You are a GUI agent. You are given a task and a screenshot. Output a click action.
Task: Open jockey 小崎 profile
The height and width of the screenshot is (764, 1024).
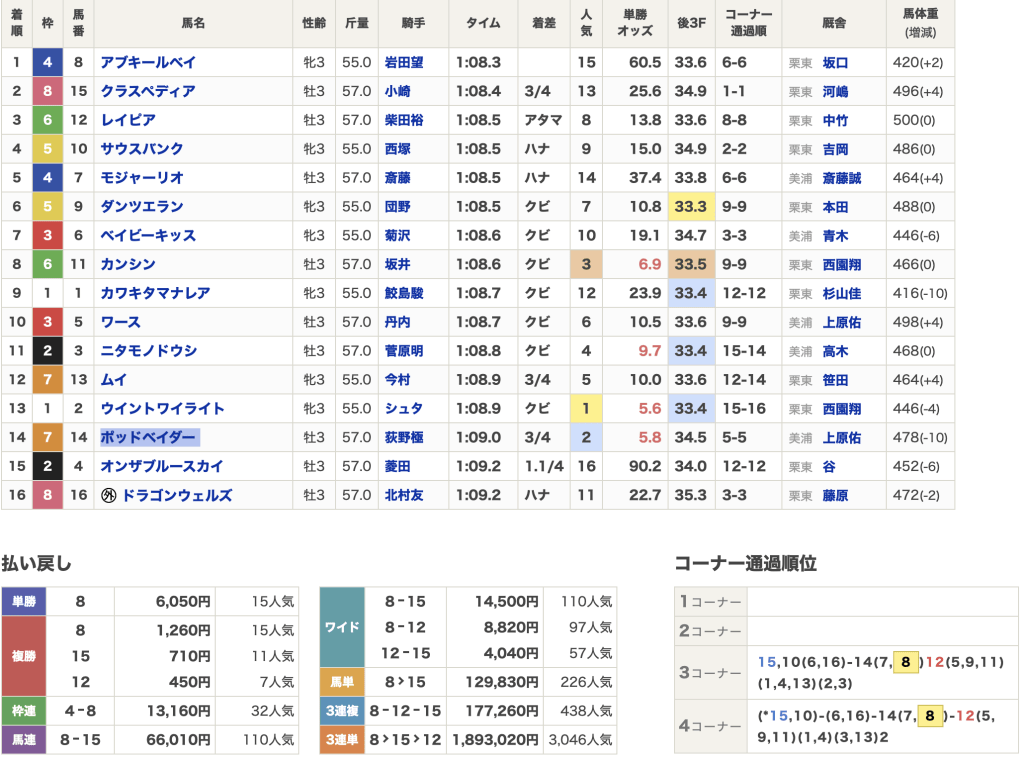coord(397,91)
